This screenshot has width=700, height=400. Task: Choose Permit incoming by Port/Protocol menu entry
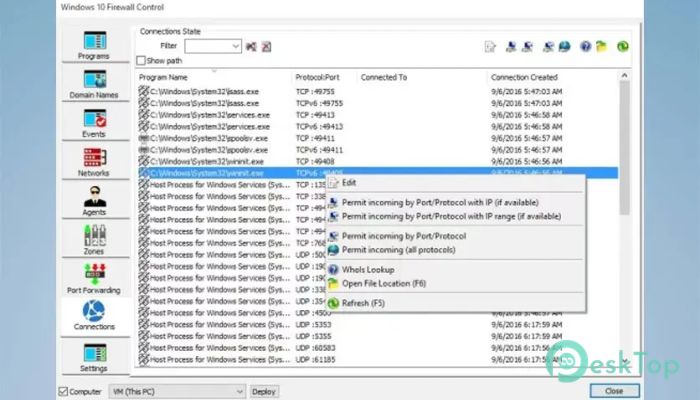[455, 236]
